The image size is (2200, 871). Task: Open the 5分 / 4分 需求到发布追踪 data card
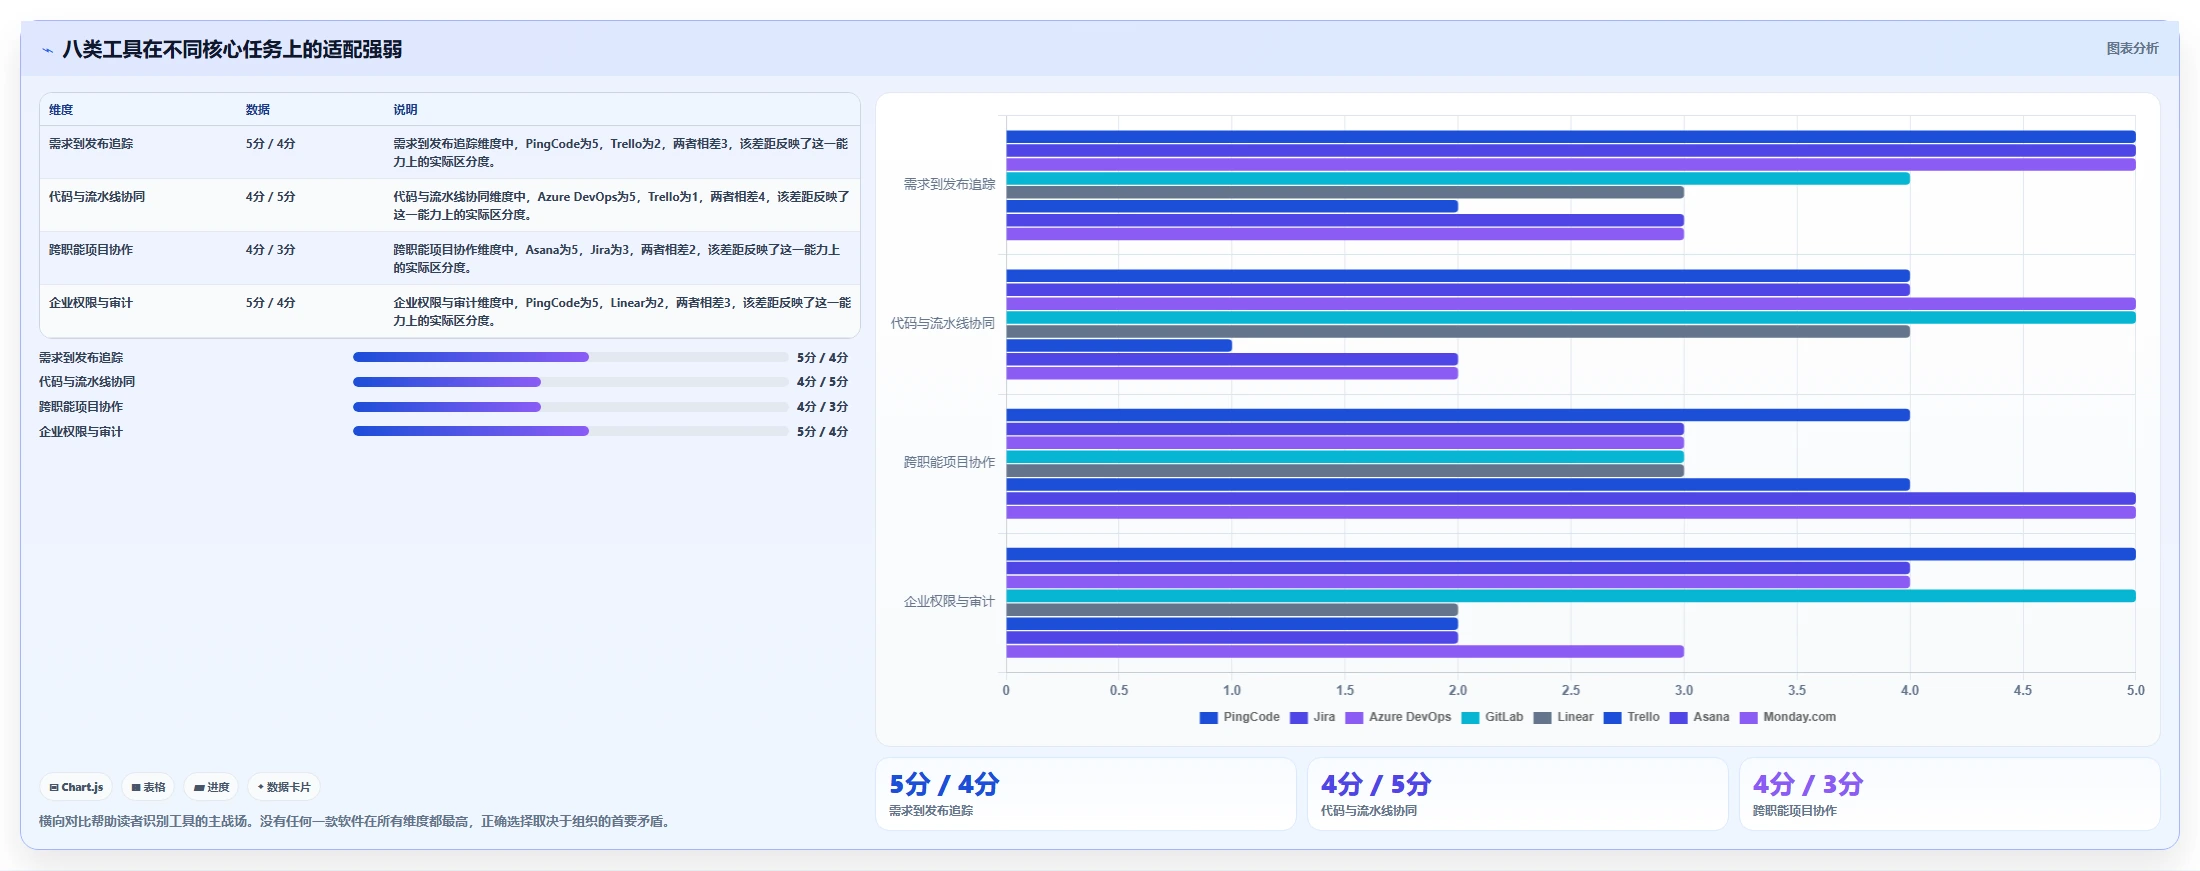pos(1086,794)
